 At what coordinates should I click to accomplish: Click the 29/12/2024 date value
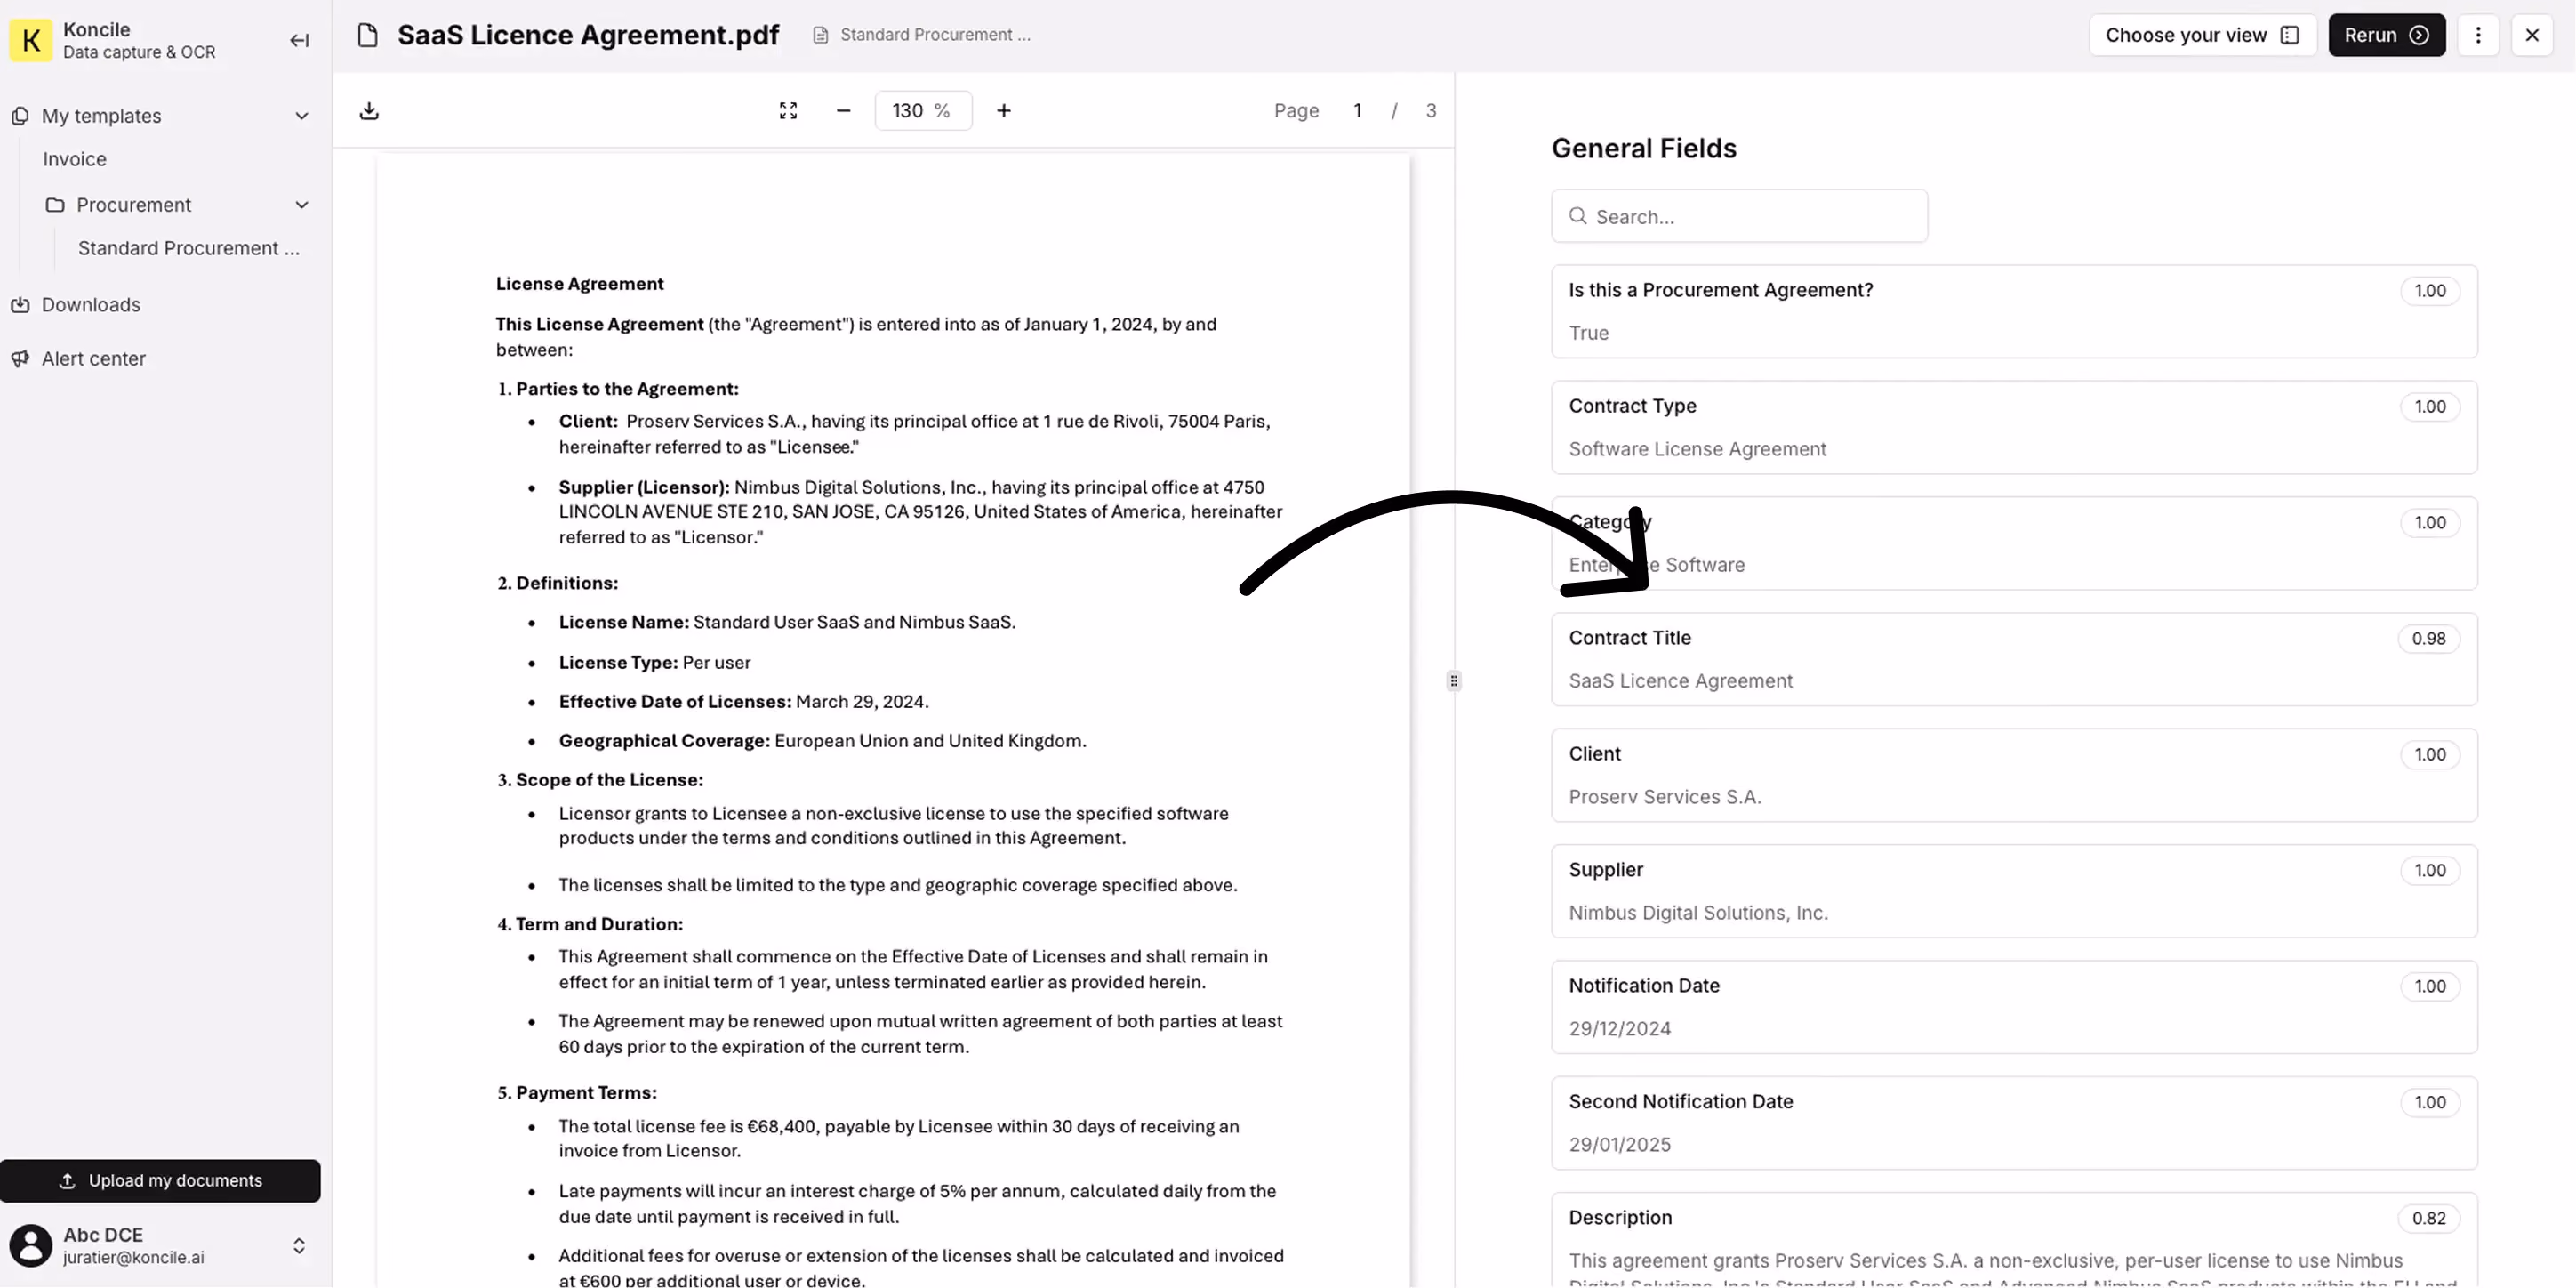pos(1619,1030)
